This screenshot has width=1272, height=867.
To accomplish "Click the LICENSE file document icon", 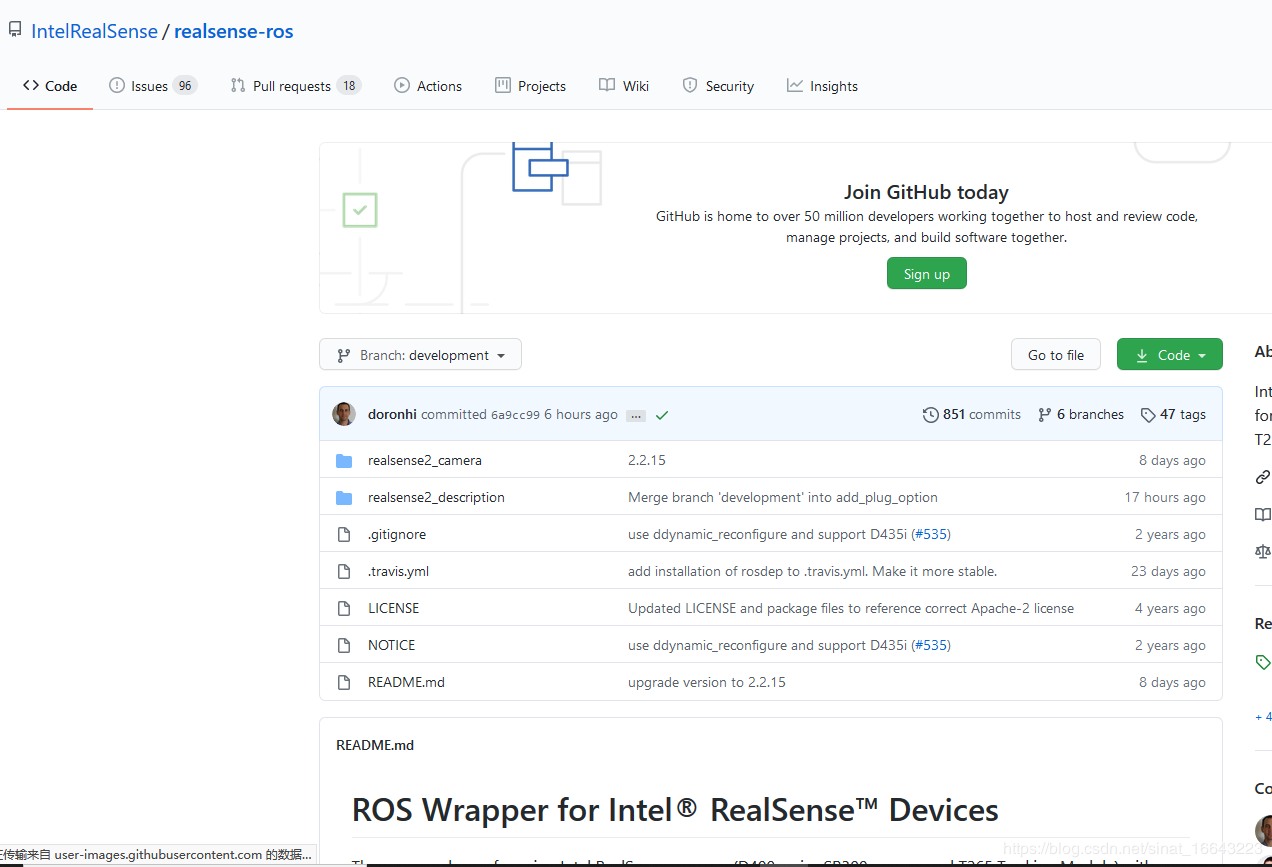I will coord(344,607).
